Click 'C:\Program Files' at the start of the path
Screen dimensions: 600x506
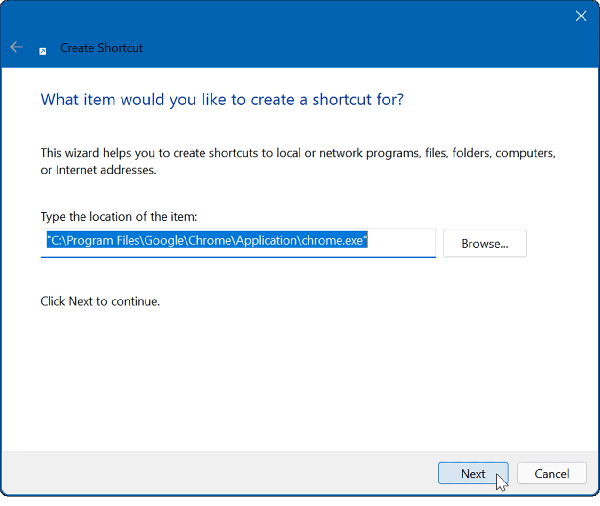pyautogui.click(x=91, y=242)
